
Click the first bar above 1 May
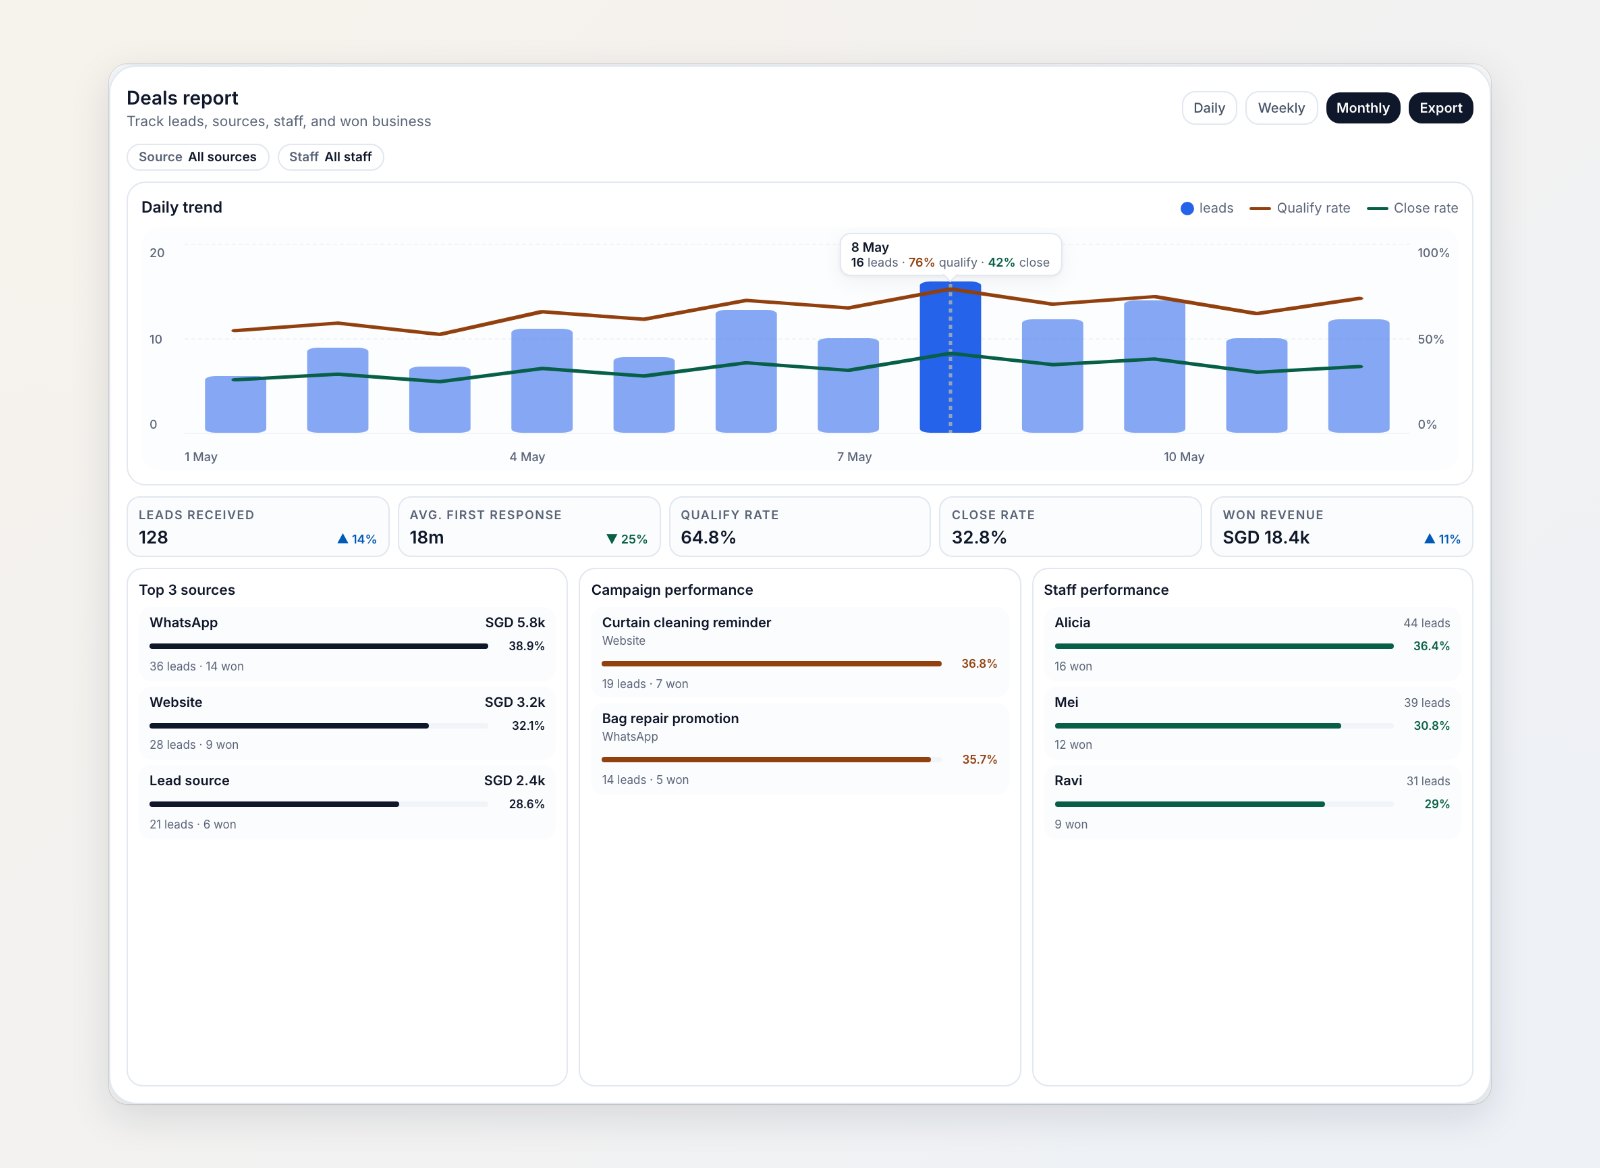coord(235,404)
